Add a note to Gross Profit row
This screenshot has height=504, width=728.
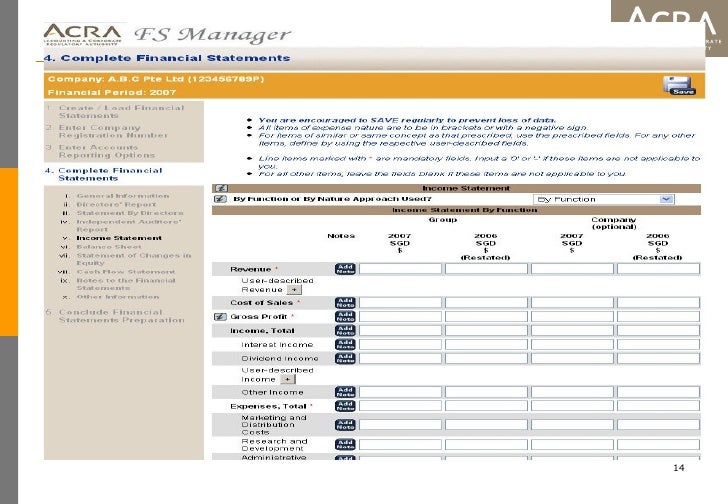345,317
